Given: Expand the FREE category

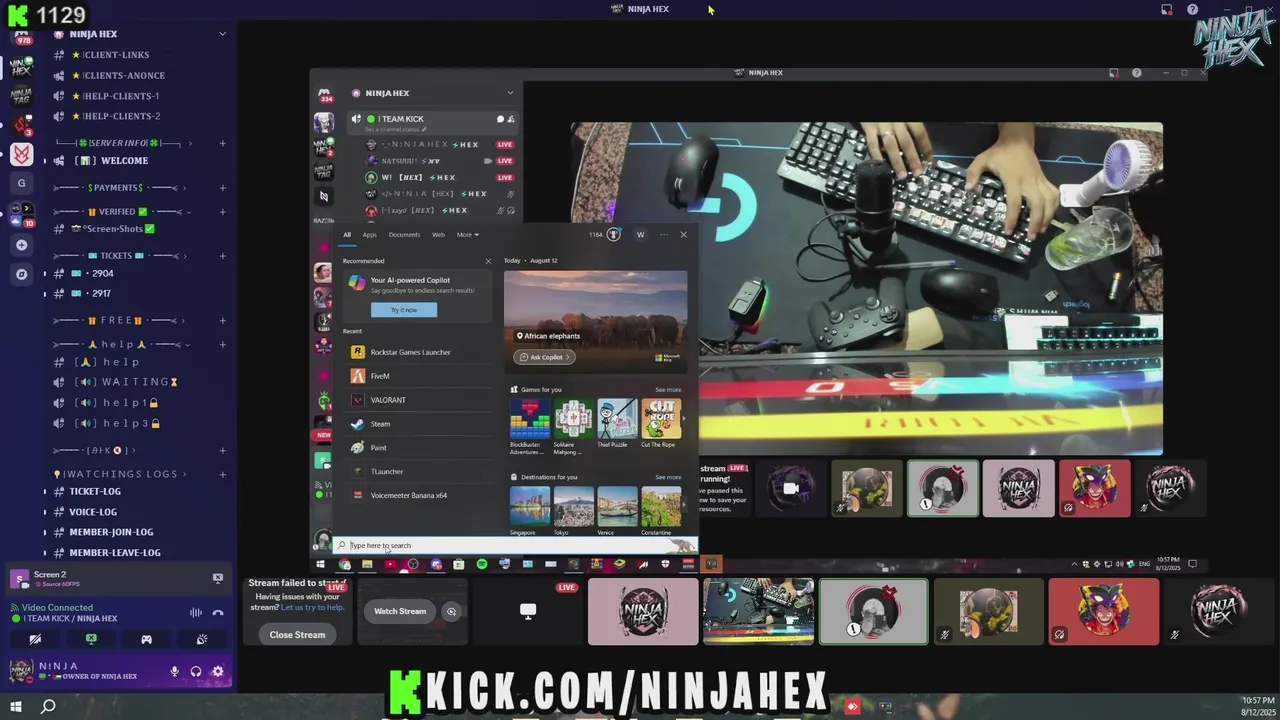Looking at the screenshot, I should 117,320.
